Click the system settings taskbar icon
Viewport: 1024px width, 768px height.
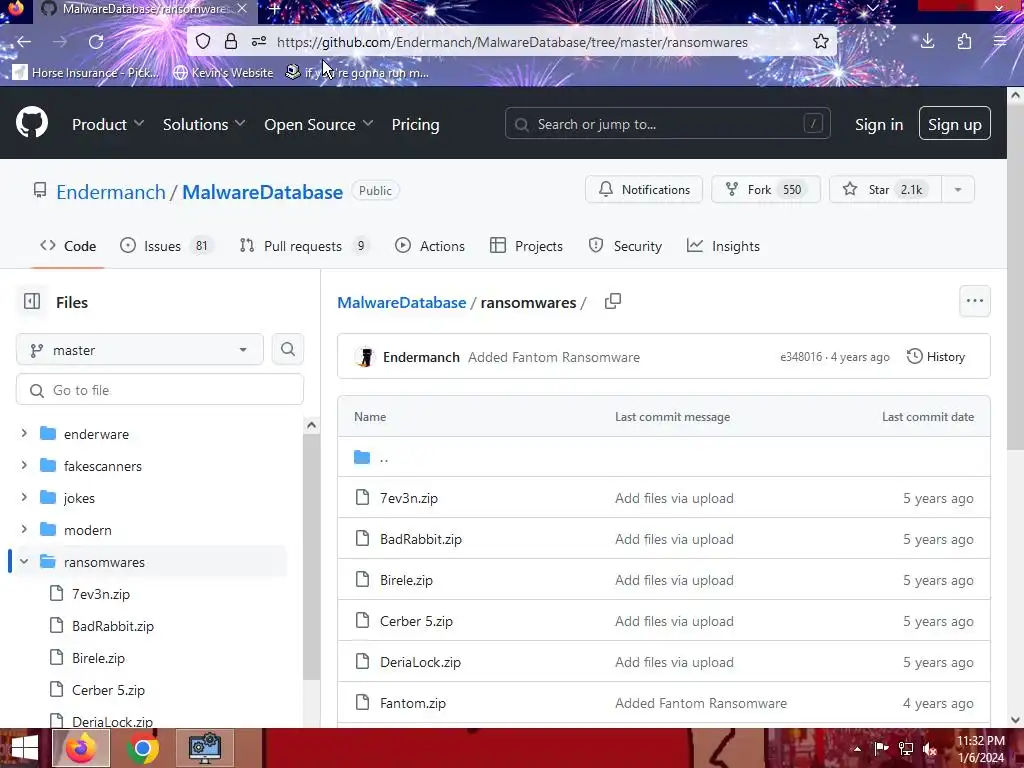click(205, 748)
